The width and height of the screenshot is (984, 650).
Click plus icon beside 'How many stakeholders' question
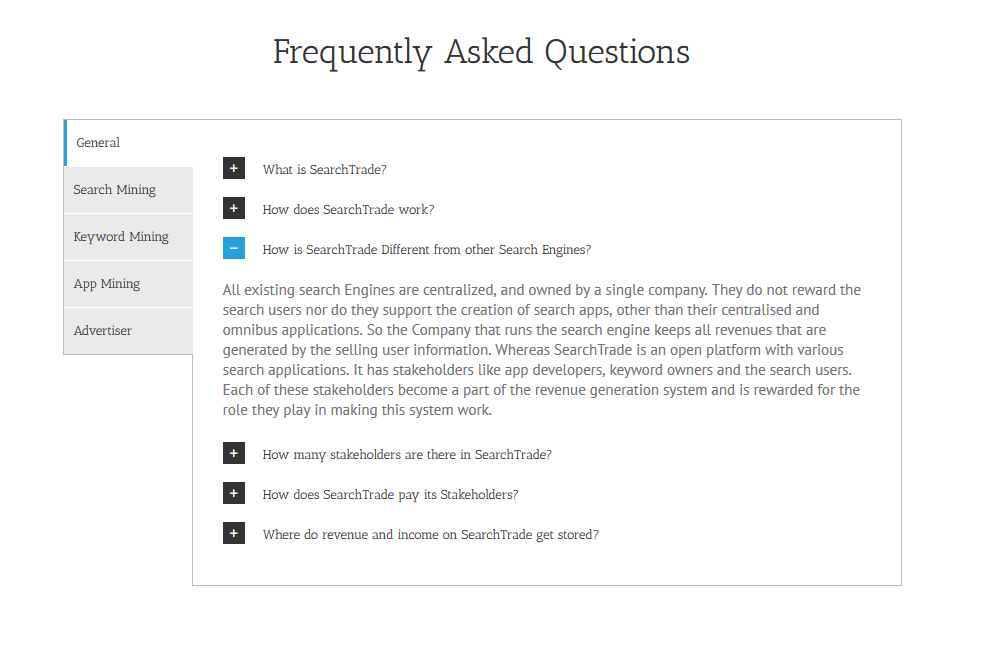(234, 454)
